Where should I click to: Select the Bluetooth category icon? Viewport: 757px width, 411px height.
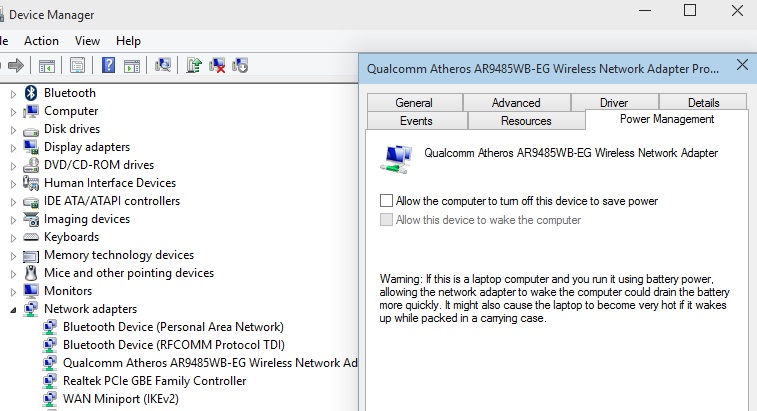tap(31, 93)
